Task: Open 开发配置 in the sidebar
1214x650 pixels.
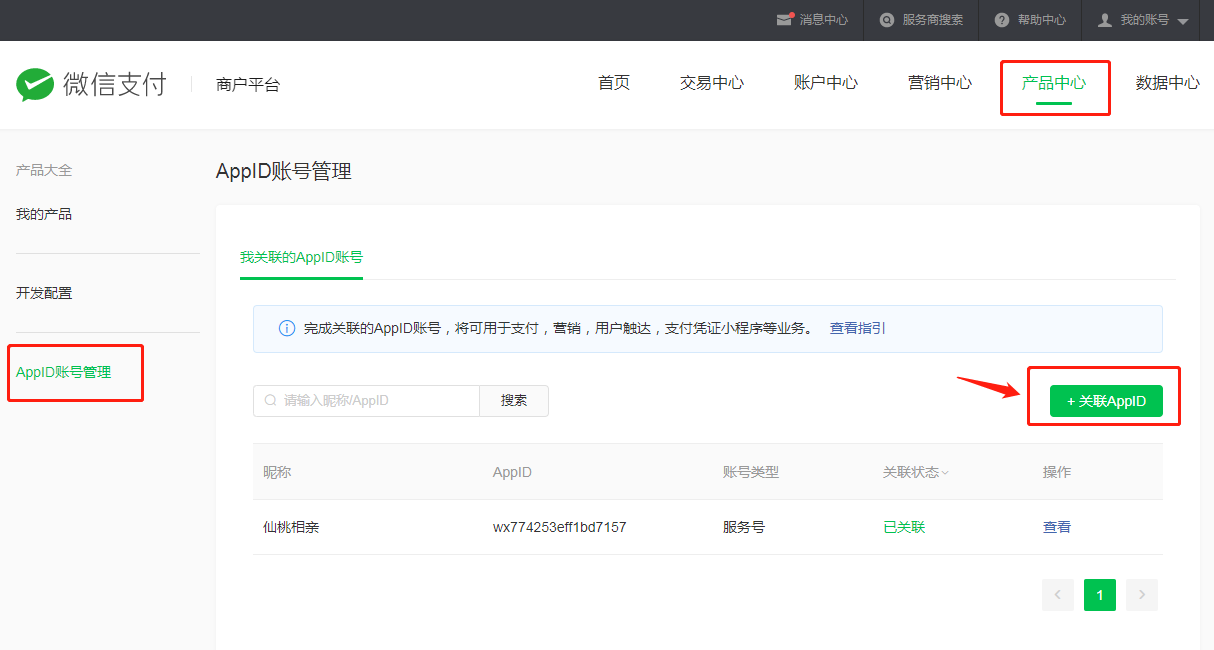Action: pos(44,293)
